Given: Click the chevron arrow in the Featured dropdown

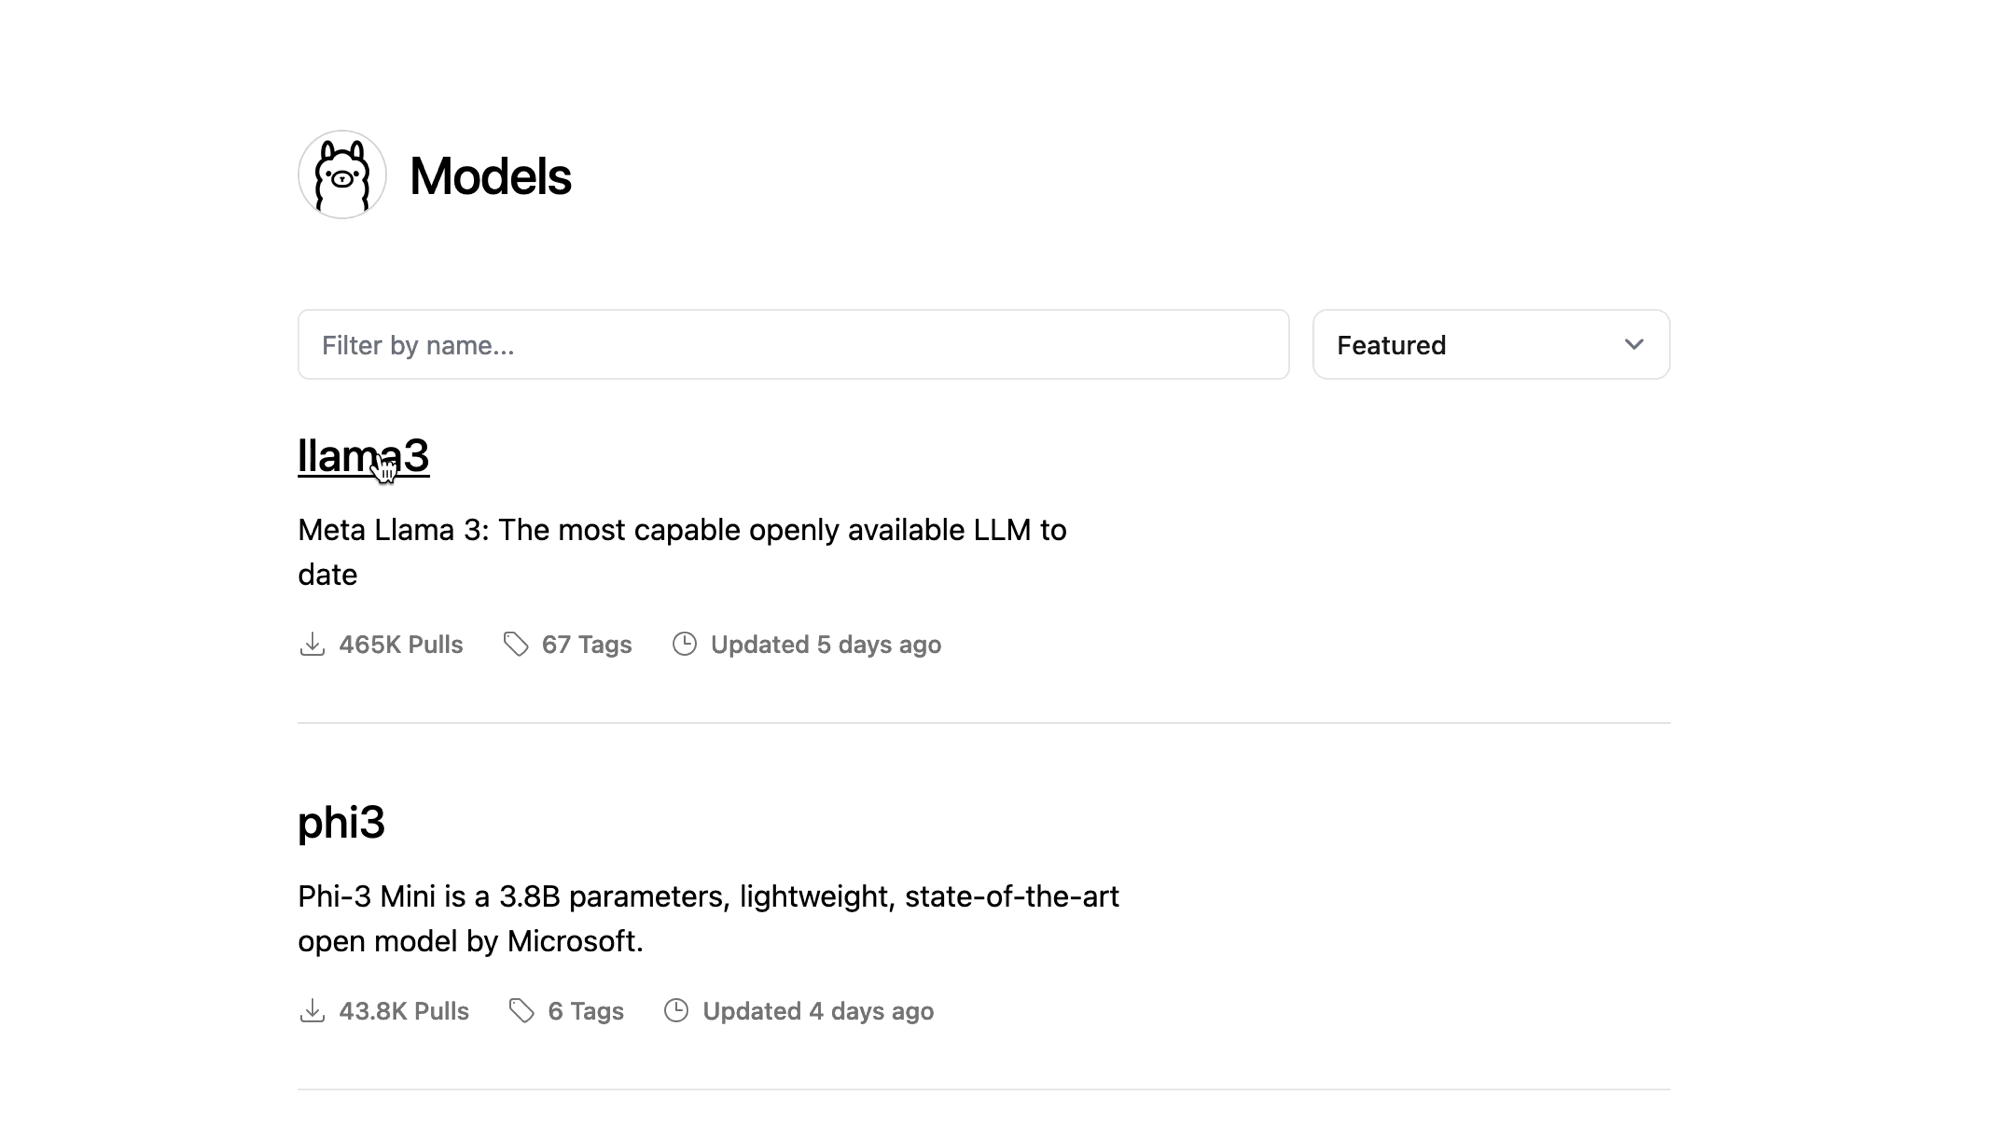Looking at the screenshot, I should coord(1634,345).
